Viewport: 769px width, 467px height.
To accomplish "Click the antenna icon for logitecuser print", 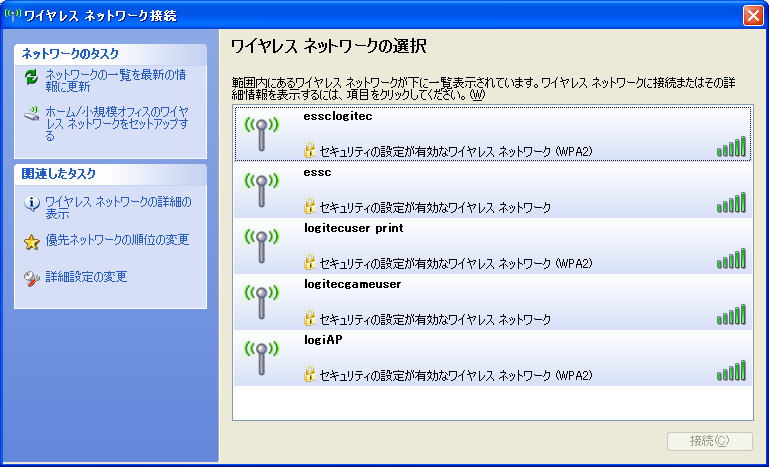I will pyautogui.click(x=261, y=245).
